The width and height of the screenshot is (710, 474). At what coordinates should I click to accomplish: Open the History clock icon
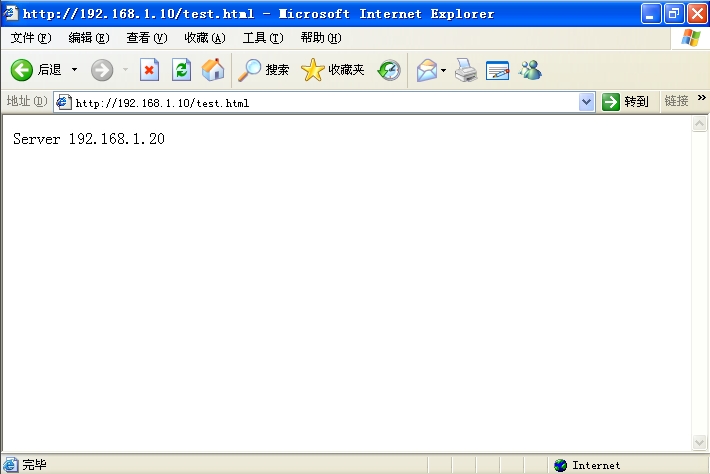click(389, 70)
